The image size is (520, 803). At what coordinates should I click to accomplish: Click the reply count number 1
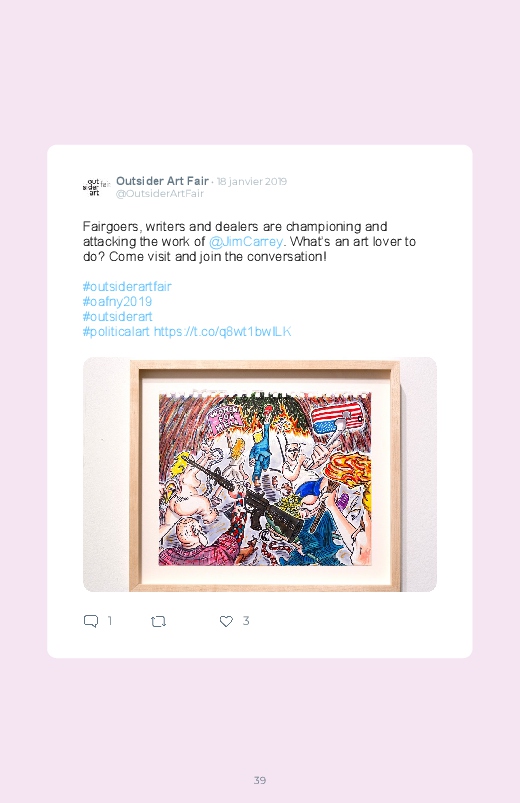click(110, 621)
